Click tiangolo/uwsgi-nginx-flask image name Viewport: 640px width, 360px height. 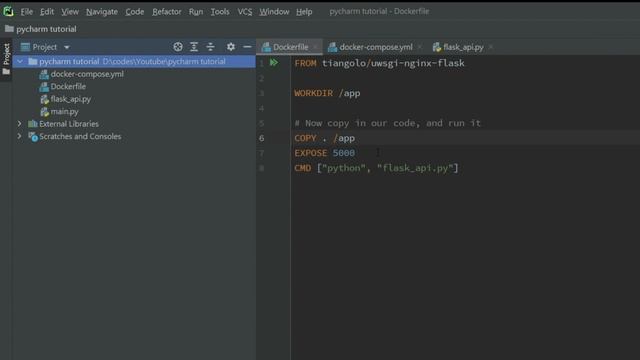(393, 63)
